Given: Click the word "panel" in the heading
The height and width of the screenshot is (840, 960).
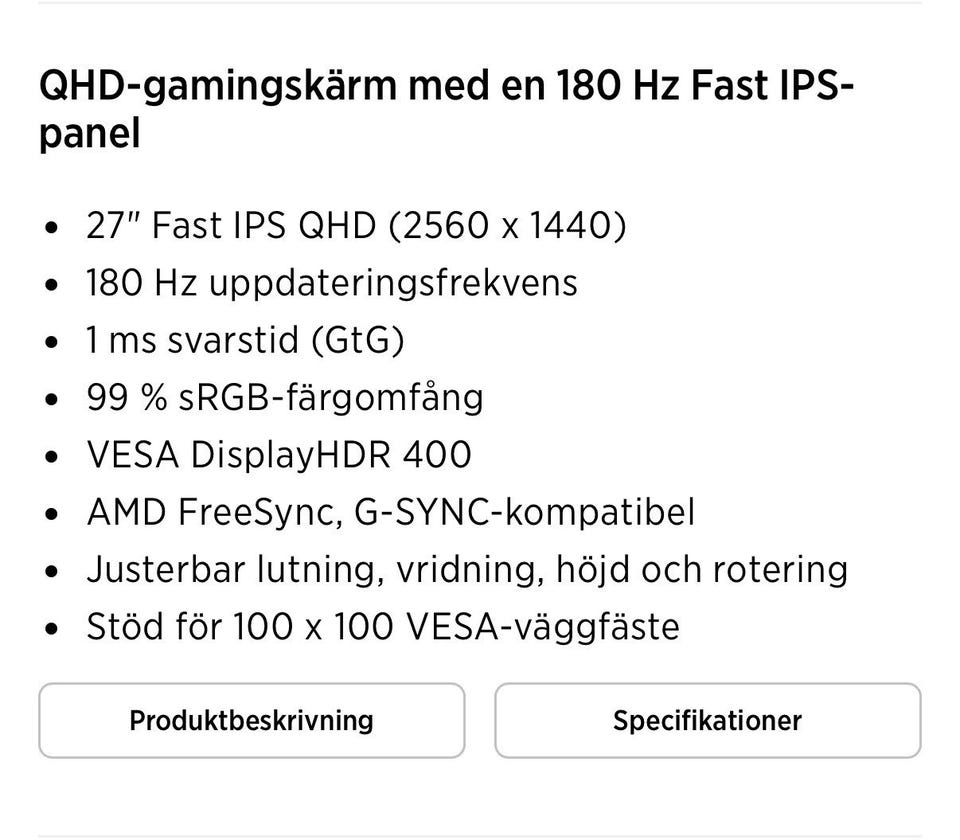Looking at the screenshot, I should click(90, 133).
